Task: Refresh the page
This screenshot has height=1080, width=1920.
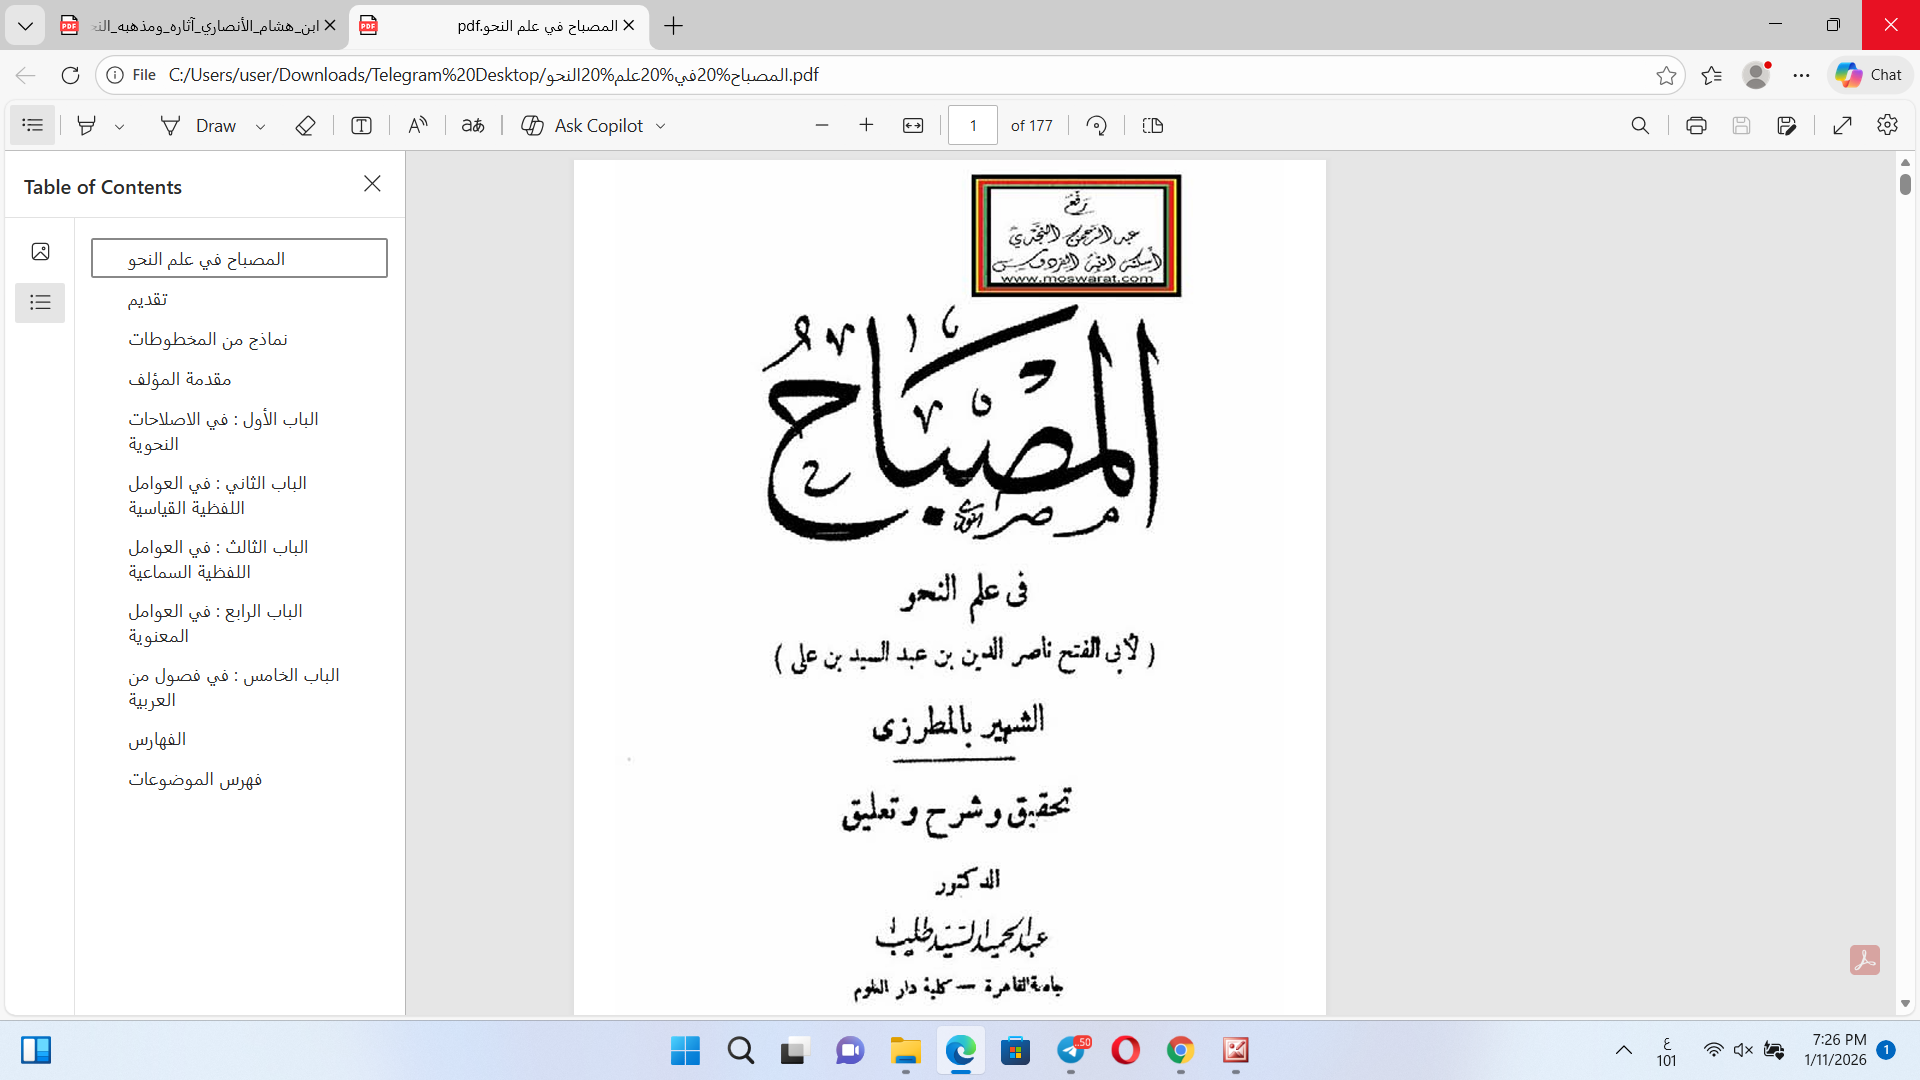Action: [70, 75]
